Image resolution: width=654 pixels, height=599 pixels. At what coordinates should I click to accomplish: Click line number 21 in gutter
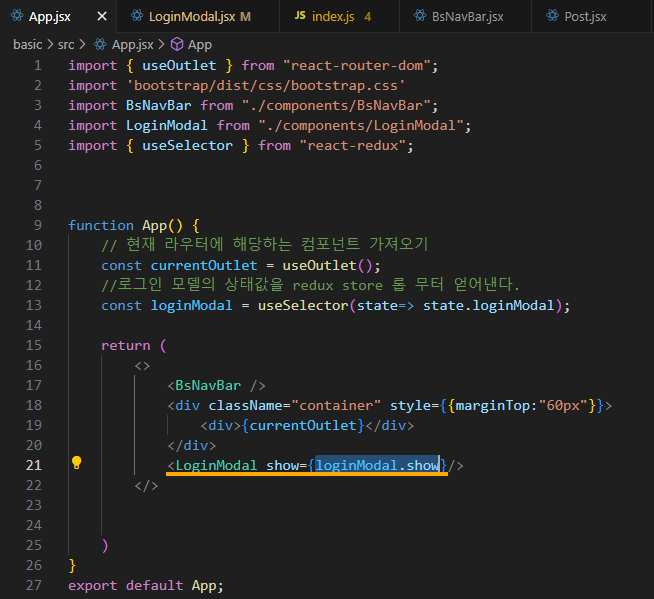[x=34, y=465]
